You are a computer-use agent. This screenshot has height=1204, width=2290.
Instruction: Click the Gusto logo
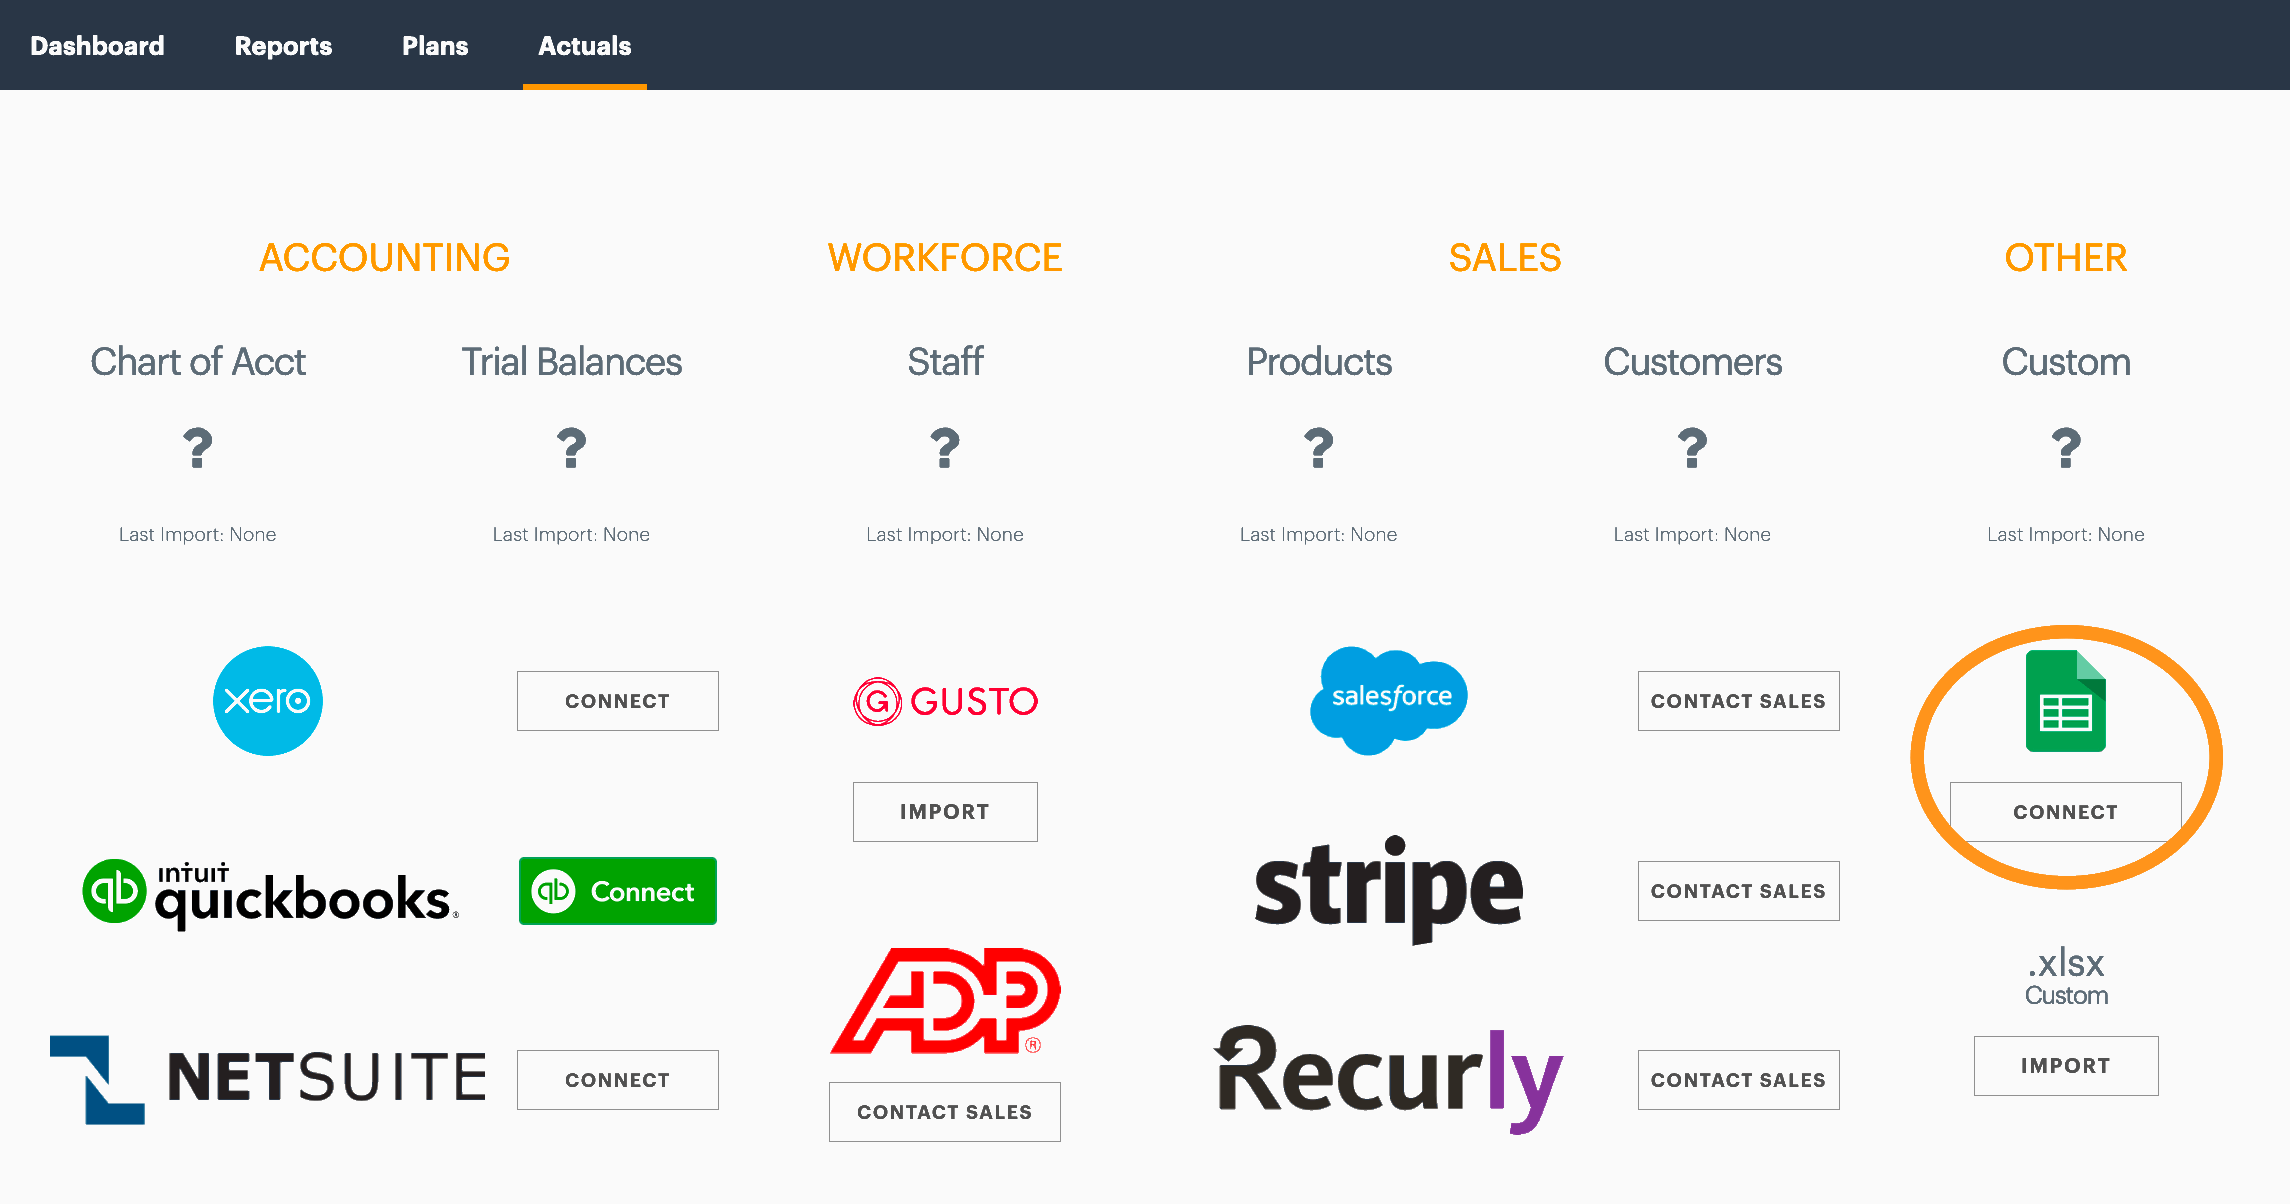945,701
